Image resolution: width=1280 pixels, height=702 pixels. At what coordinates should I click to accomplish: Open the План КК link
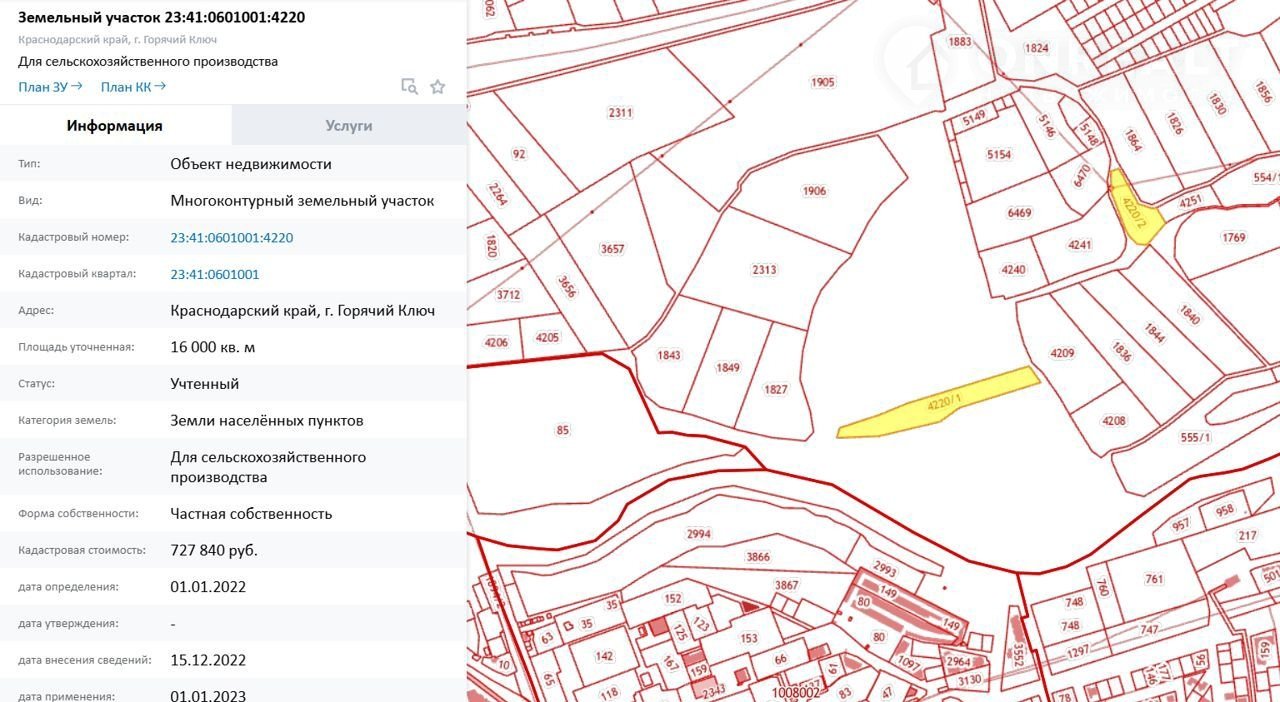[x=133, y=87]
